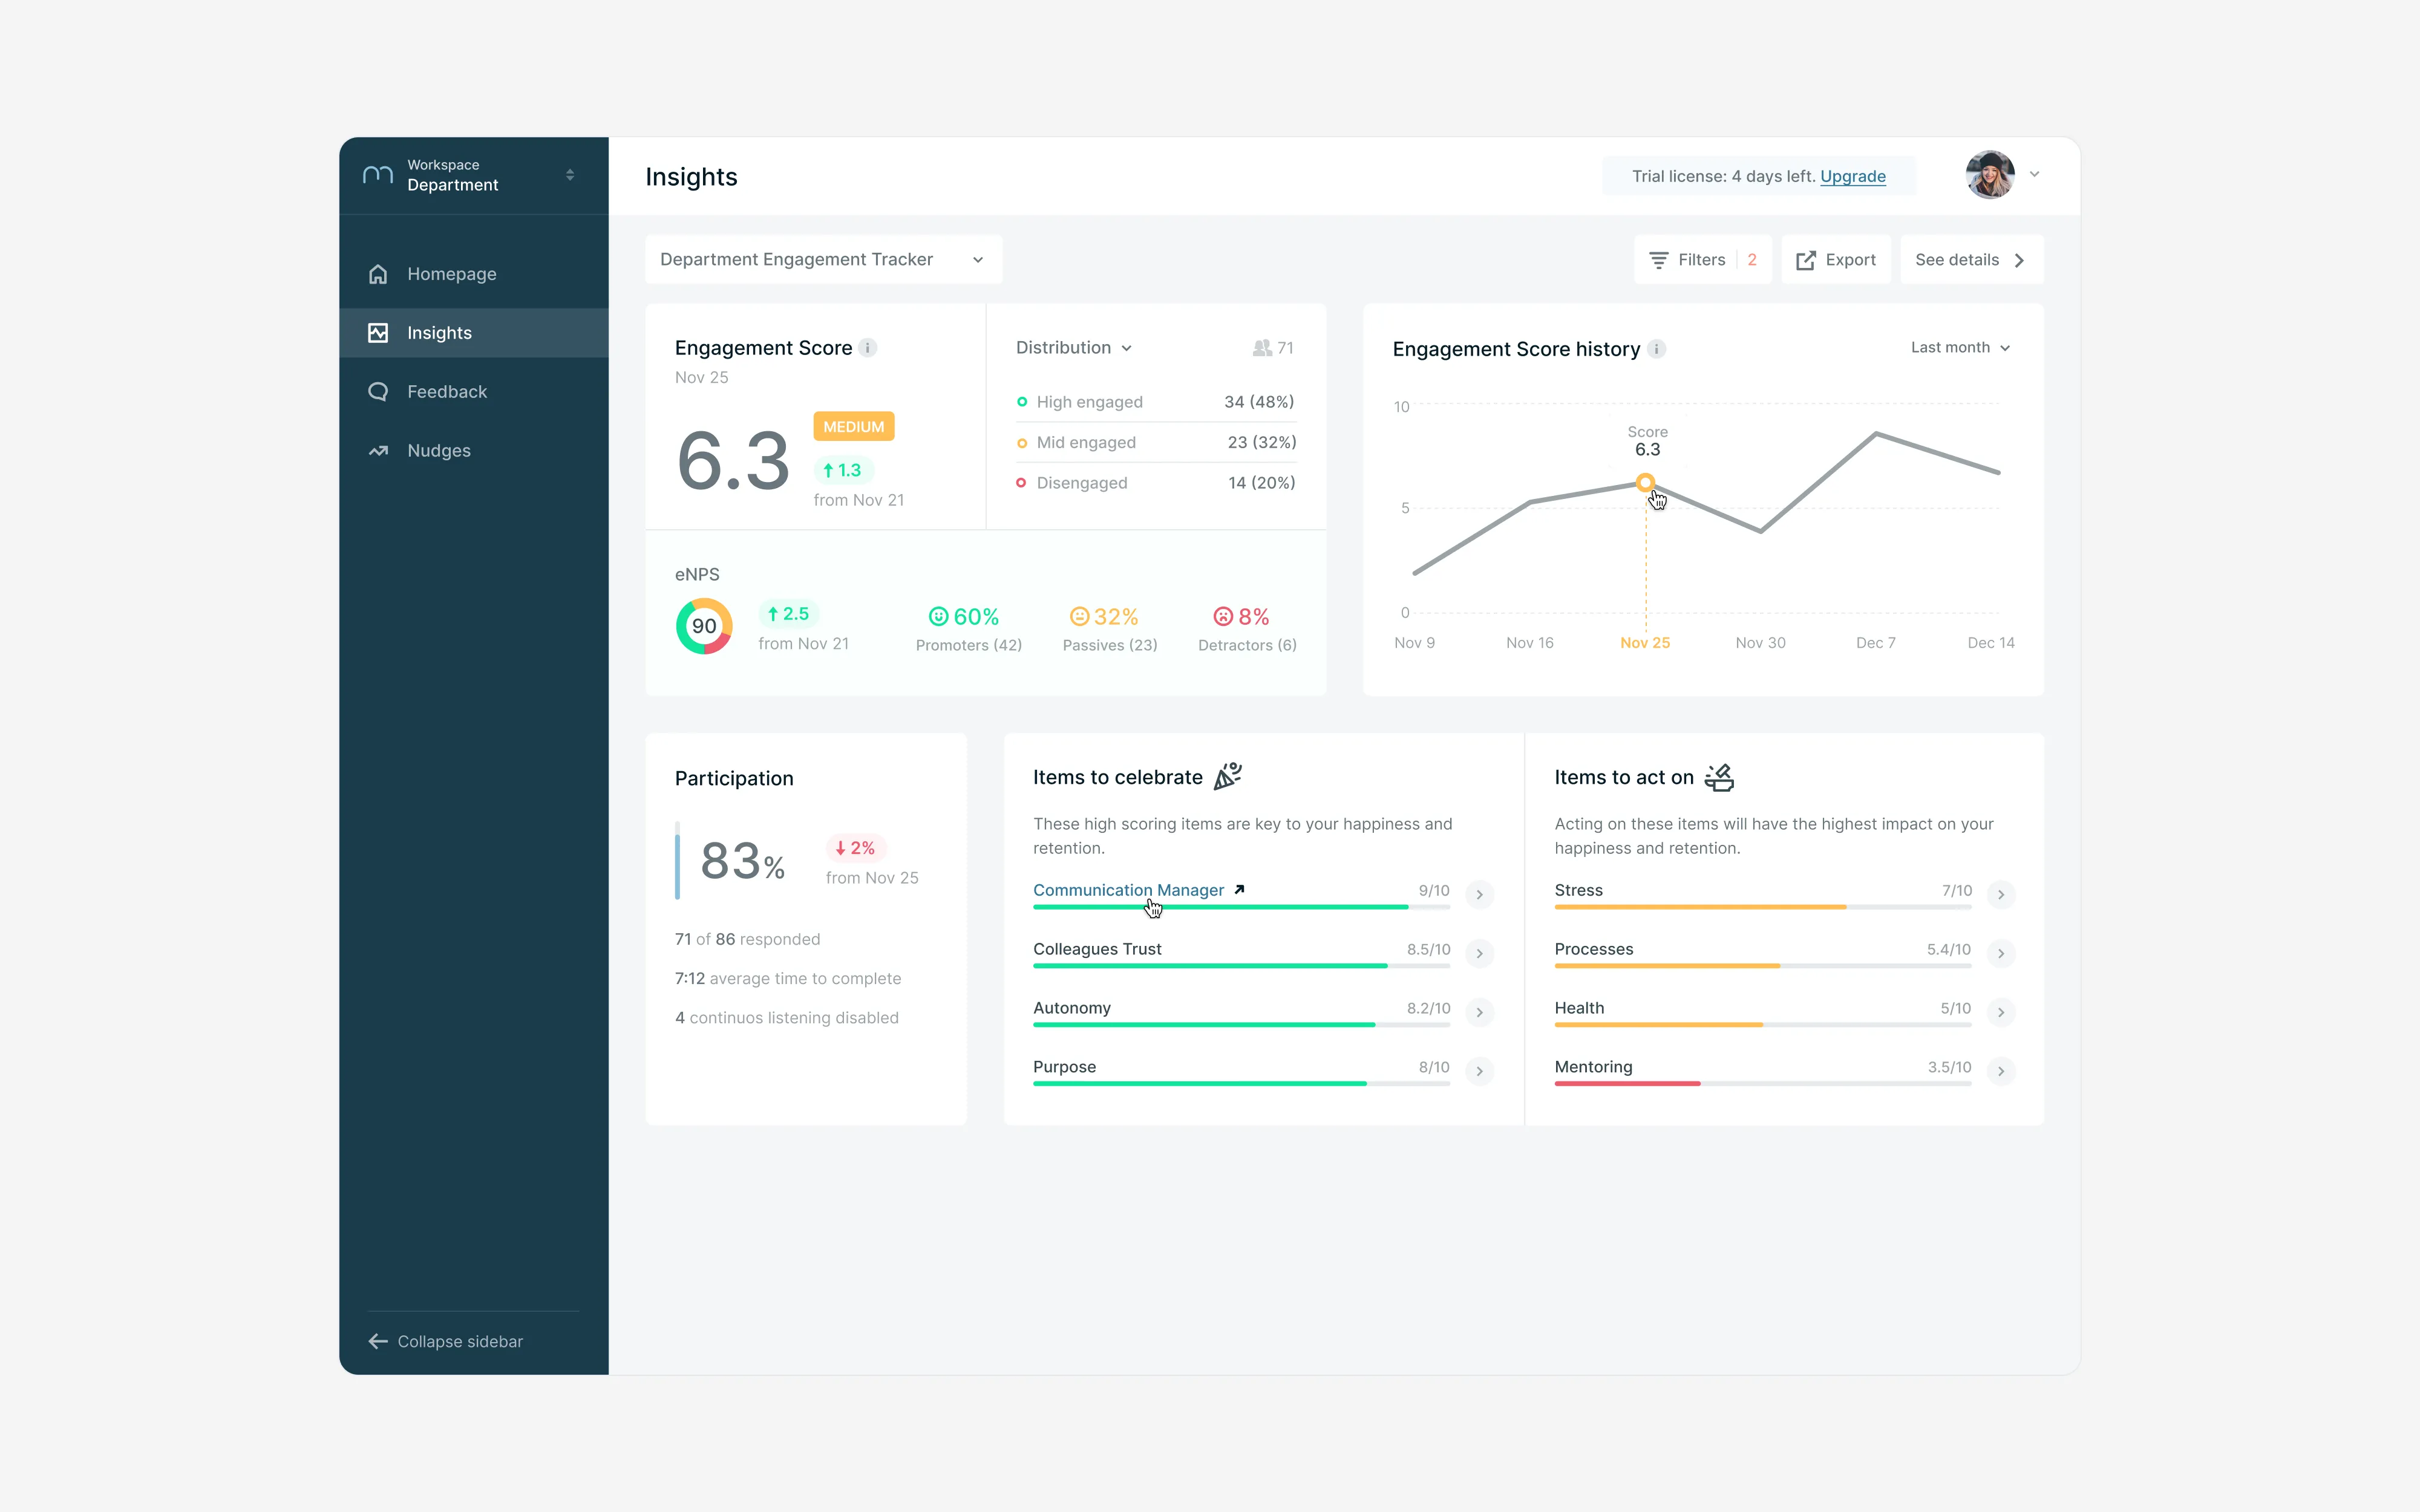Expand the Distribution dropdown
The image size is (2420, 1512).
pyautogui.click(x=1074, y=348)
